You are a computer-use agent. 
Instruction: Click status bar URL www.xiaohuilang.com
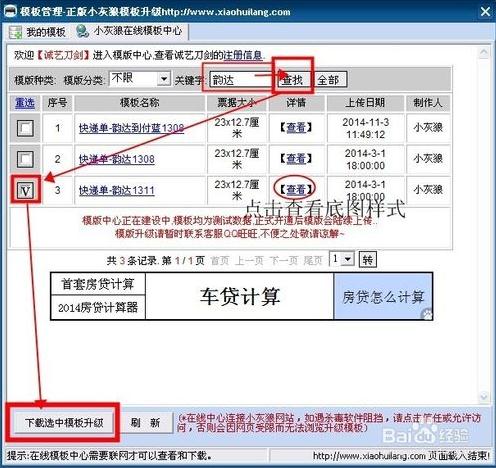(369, 456)
